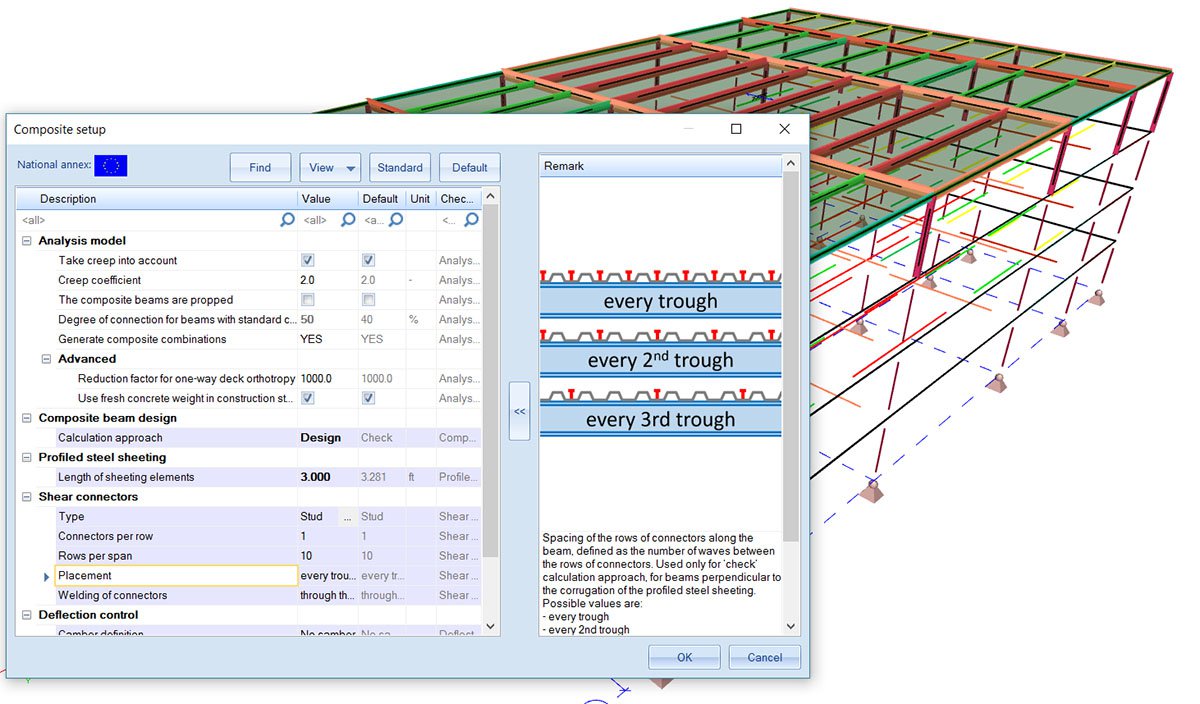Click the search icon in Value filter
The width and height of the screenshot is (1200, 704).
click(348, 220)
